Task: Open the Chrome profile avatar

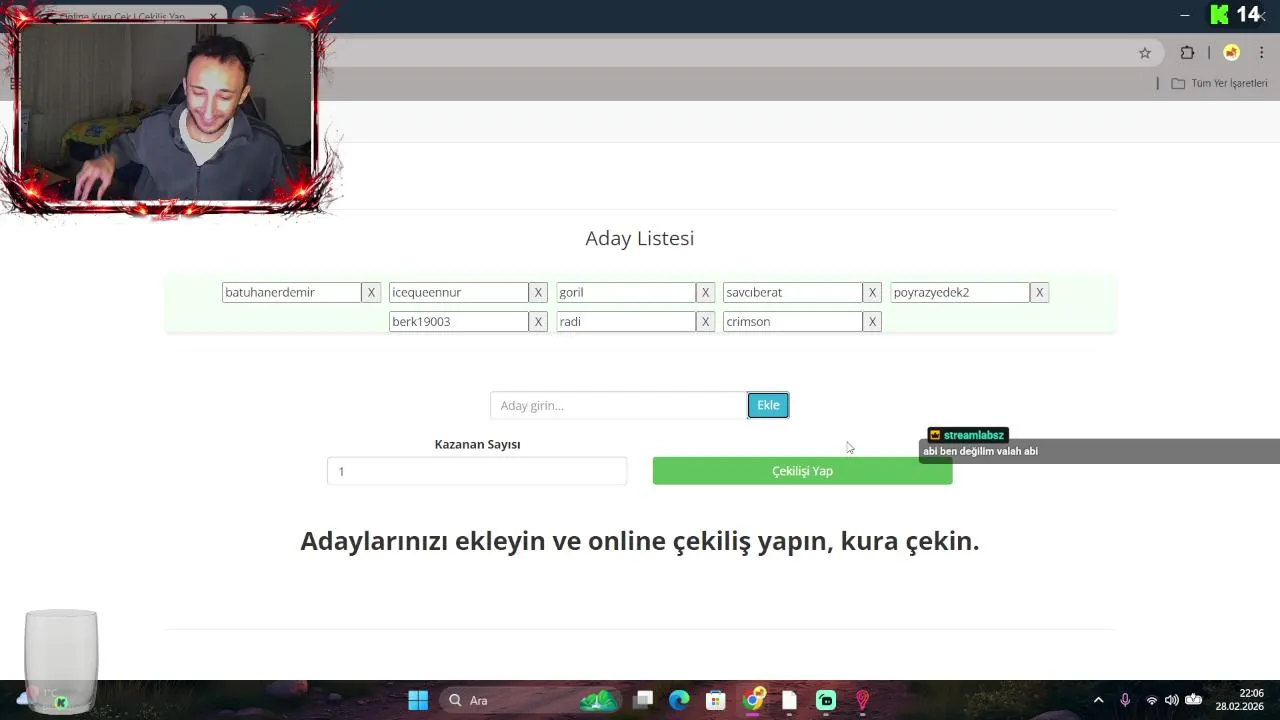Action: tap(1231, 53)
